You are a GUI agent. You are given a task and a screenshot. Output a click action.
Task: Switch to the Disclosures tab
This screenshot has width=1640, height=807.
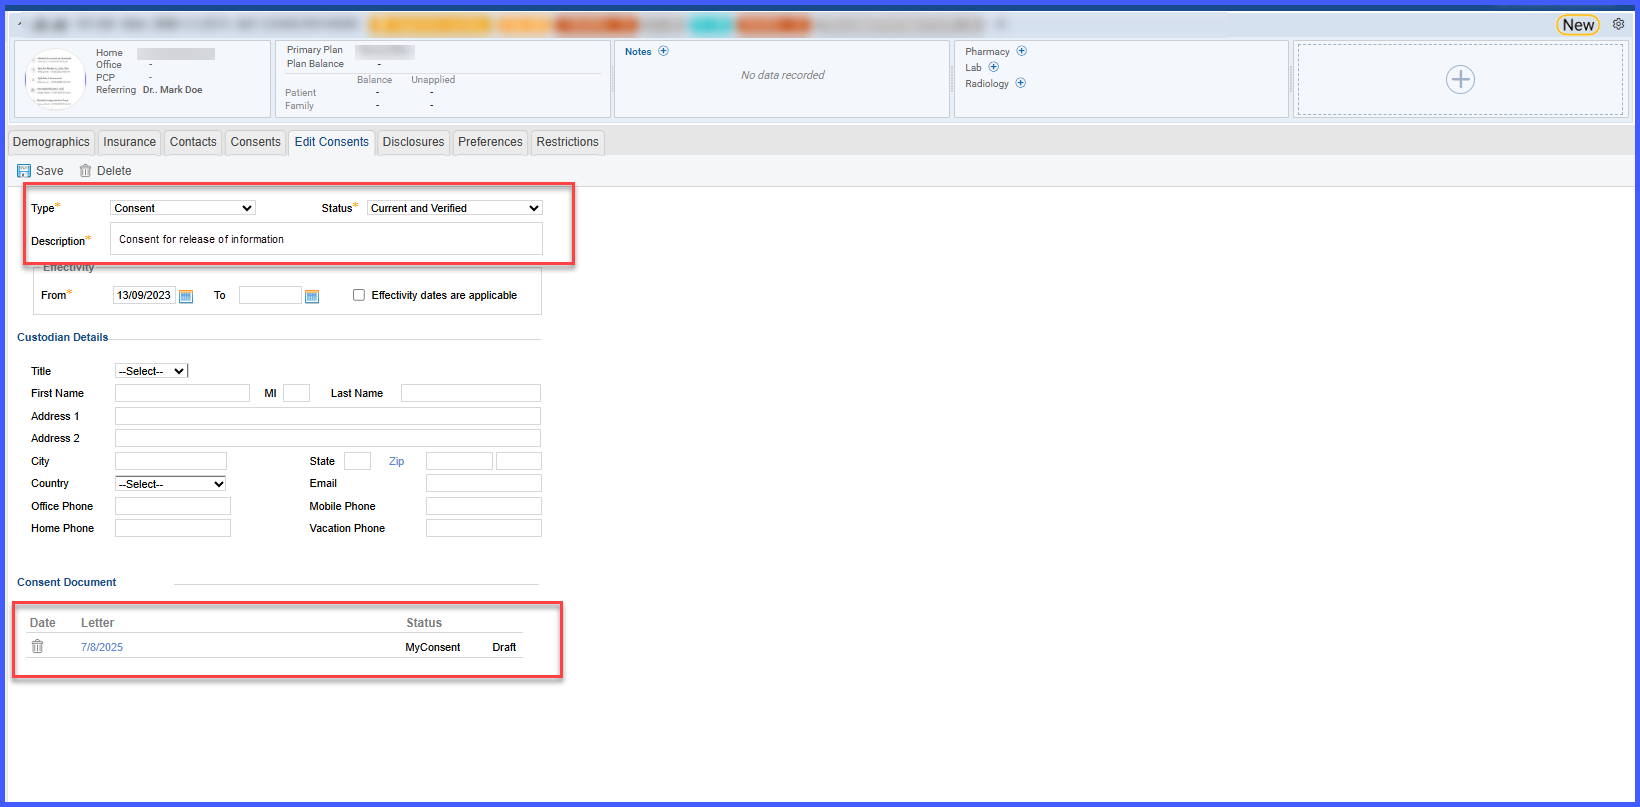(x=413, y=142)
